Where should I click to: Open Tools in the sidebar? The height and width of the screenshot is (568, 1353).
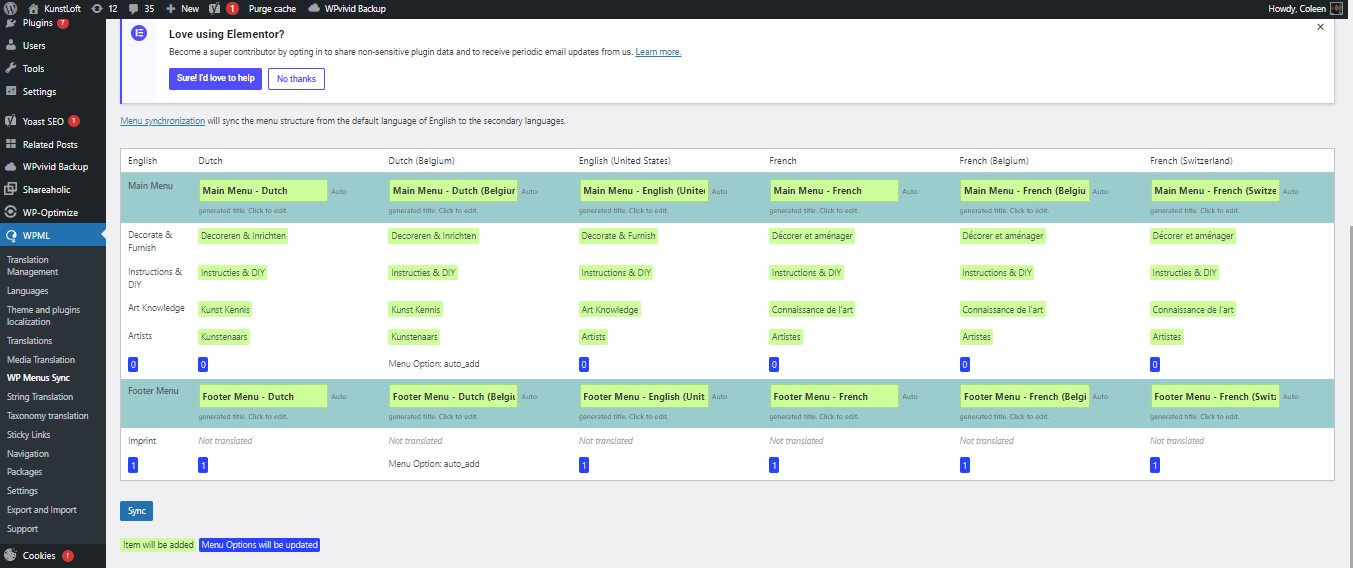tap(33, 68)
